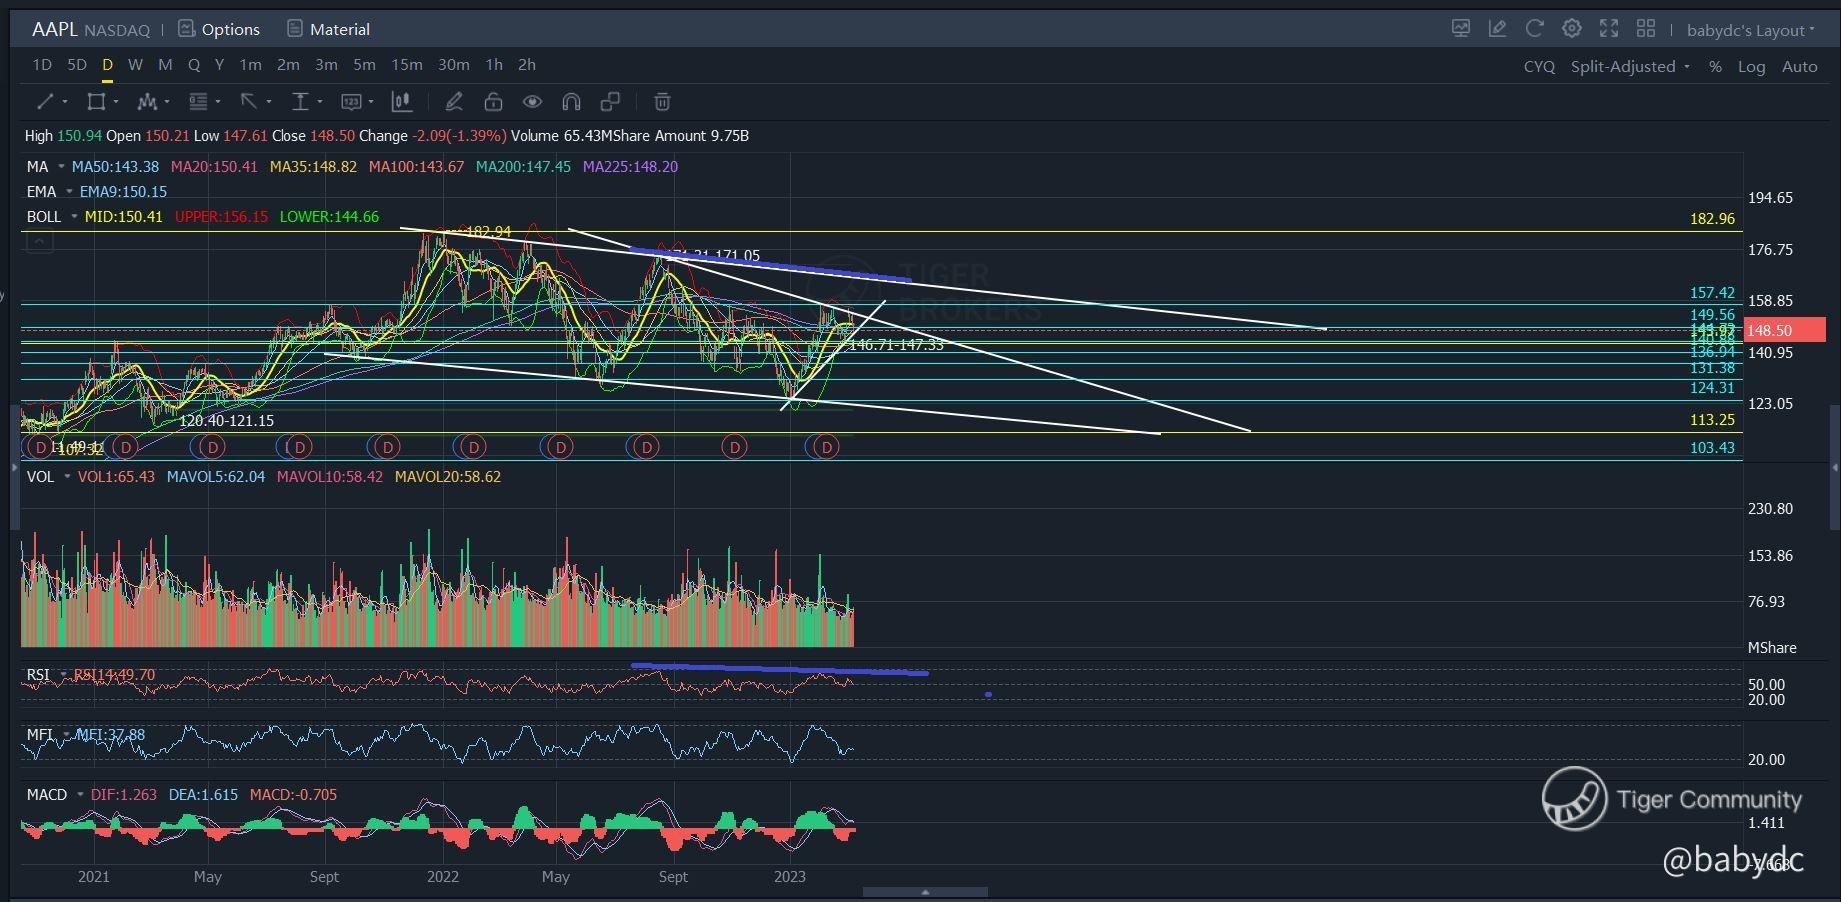Switch to the 1h interval
Viewport: 1841px width, 902px height.
[x=494, y=65]
